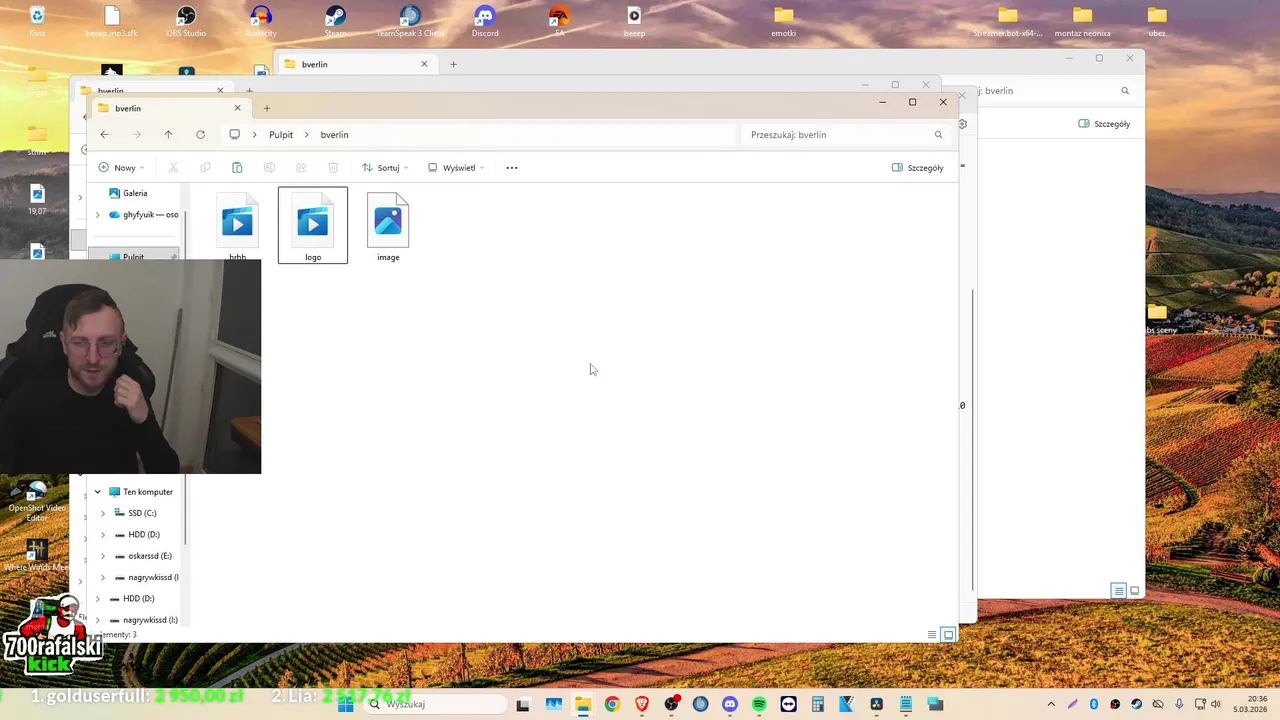Select the logo video file
The height and width of the screenshot is (720, 1280).
[313, 226]
